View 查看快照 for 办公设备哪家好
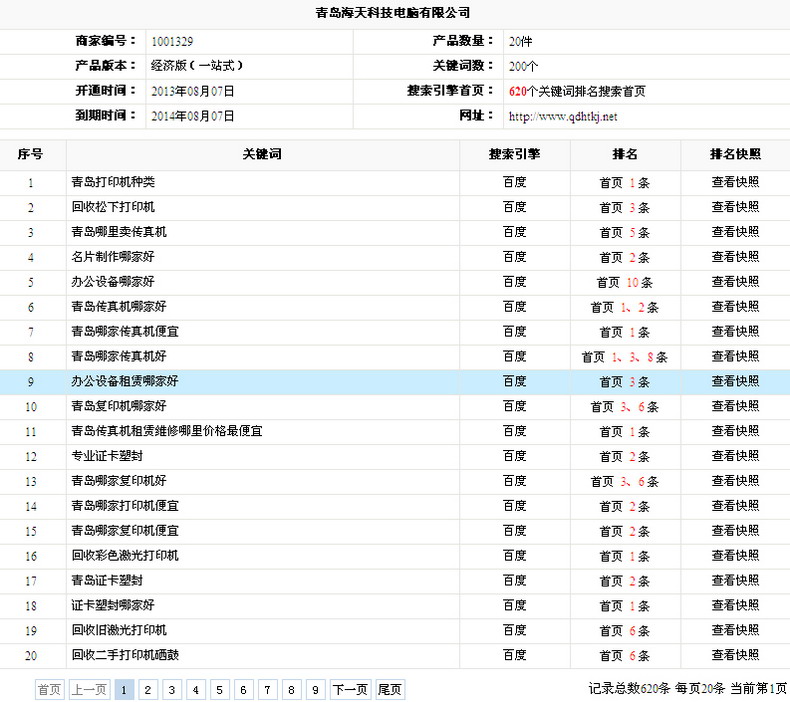 (x=735, y=282)
